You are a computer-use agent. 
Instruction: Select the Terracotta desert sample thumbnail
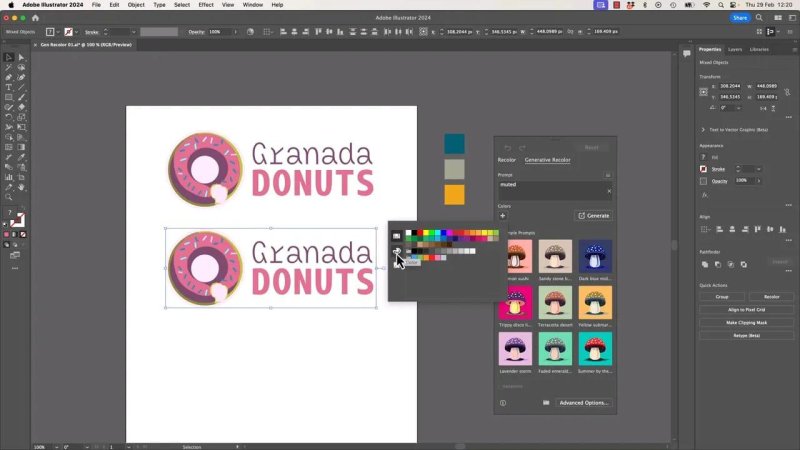tap(555, 303)
